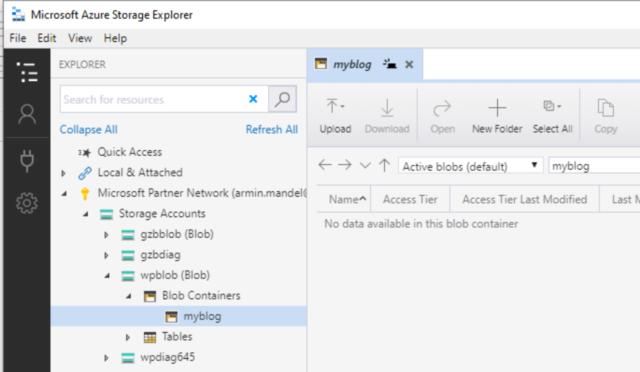The width and height of the screenshot is (640, 372).
Task: Navigate up with the up arrow
Action: (384, 165)
